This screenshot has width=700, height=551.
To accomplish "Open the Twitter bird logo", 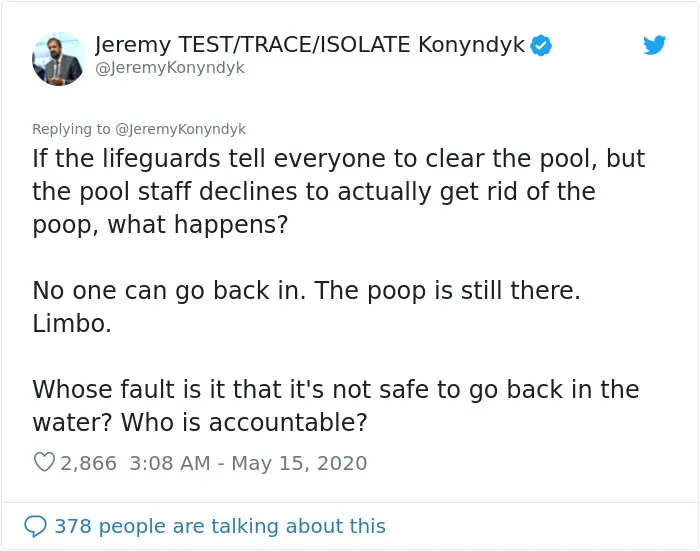I will pos(654,45).
